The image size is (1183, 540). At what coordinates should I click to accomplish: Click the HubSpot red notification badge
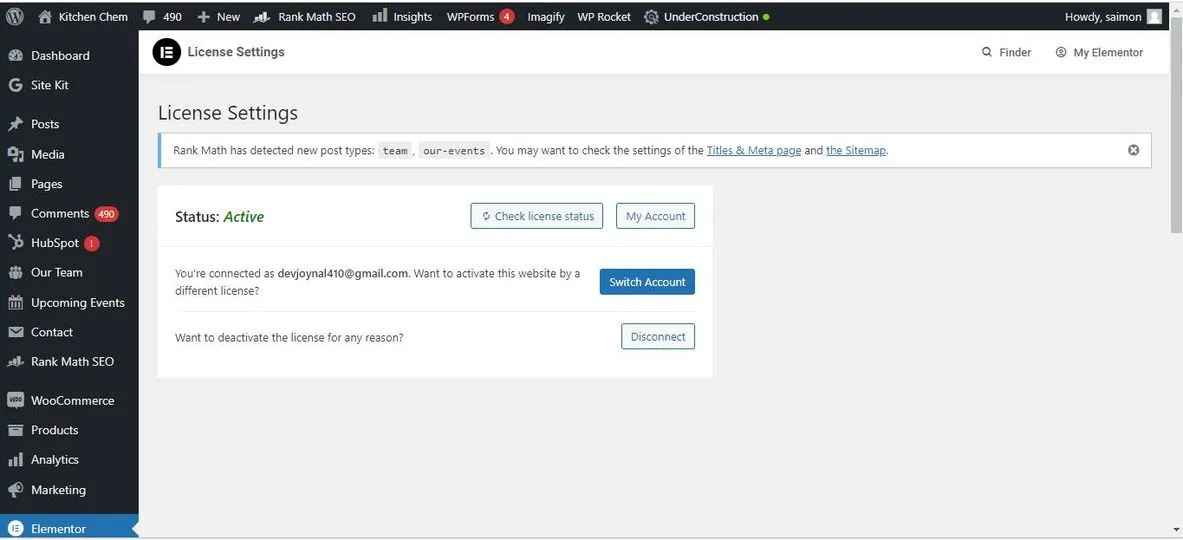91,243
